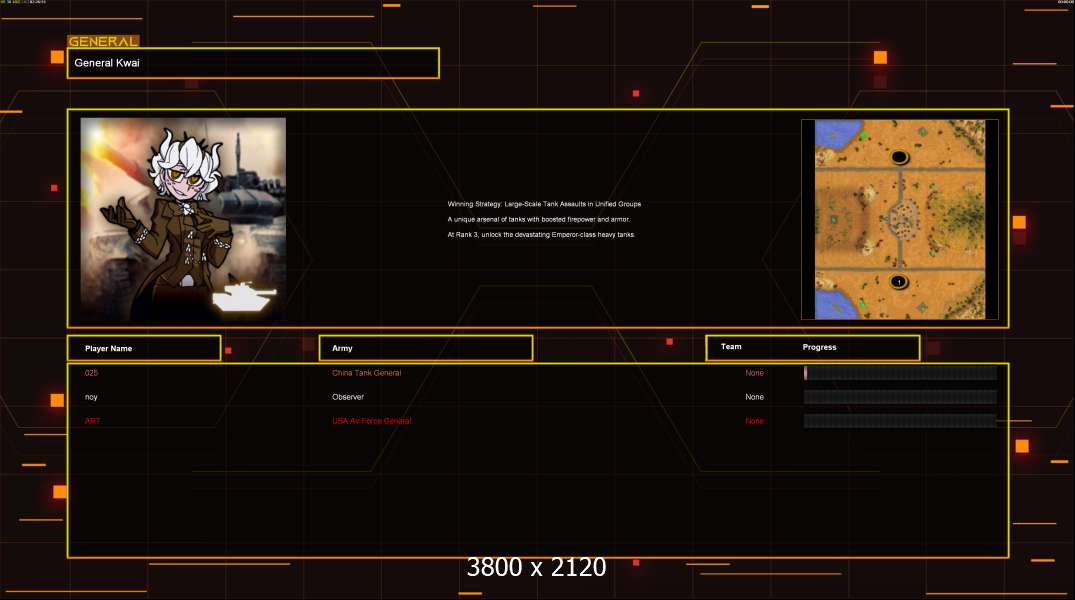
Task: Click 'China Tank General' army entry
Action: [366, 373]
